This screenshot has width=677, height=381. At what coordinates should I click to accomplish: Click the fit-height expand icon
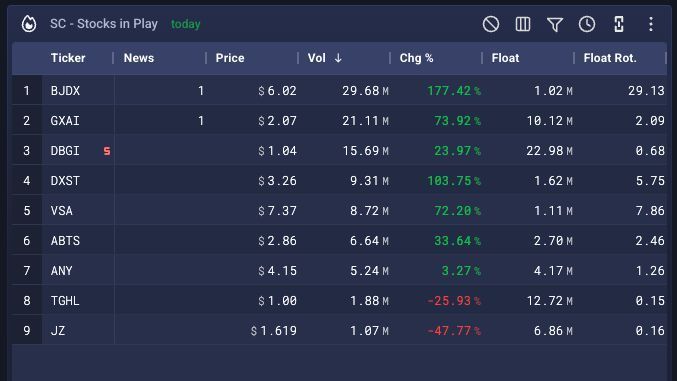619,24
